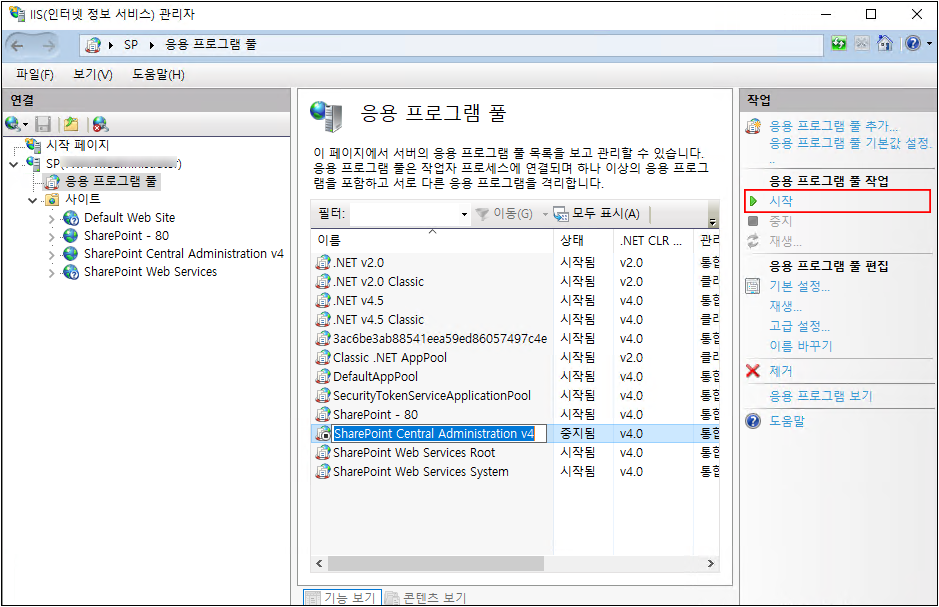Click the folder up icon in Connections toolbar
Viewport: 939px width, 607px height.
71,124
